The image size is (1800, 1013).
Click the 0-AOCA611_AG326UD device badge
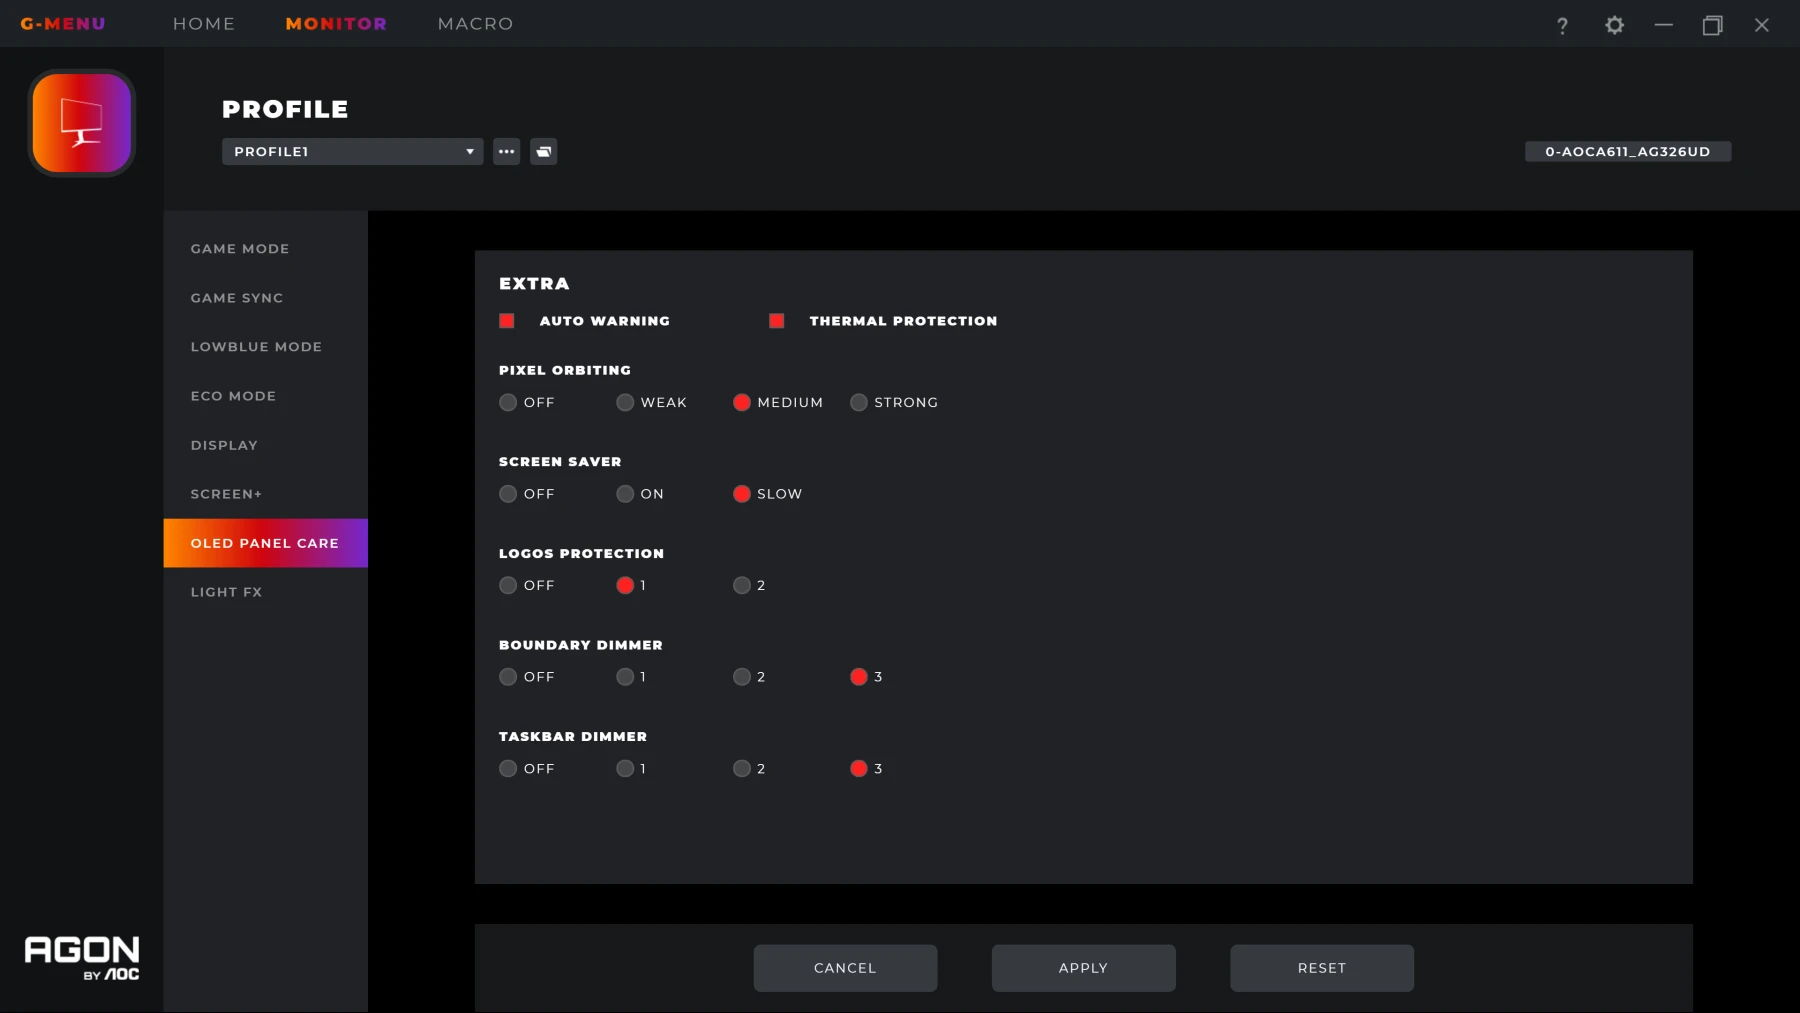[x=1628, y=151]
